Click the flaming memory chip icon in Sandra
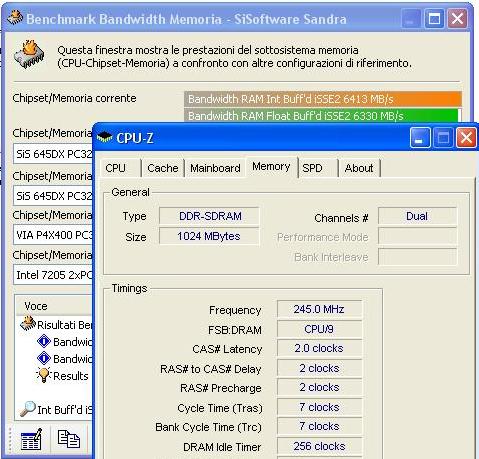This screenshot has height=459, width=479. click(x=29, y=54)
